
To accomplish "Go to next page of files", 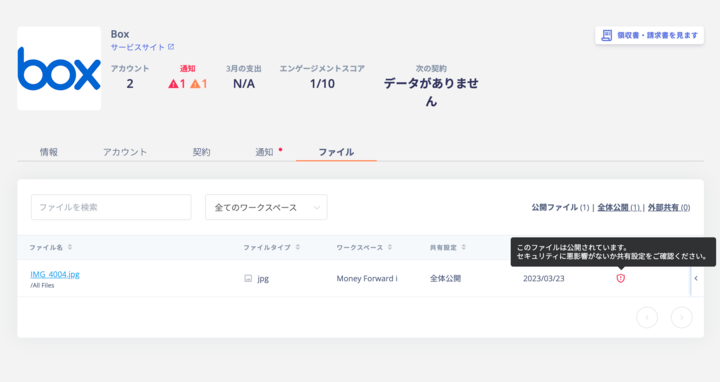I will click(681, 317).
